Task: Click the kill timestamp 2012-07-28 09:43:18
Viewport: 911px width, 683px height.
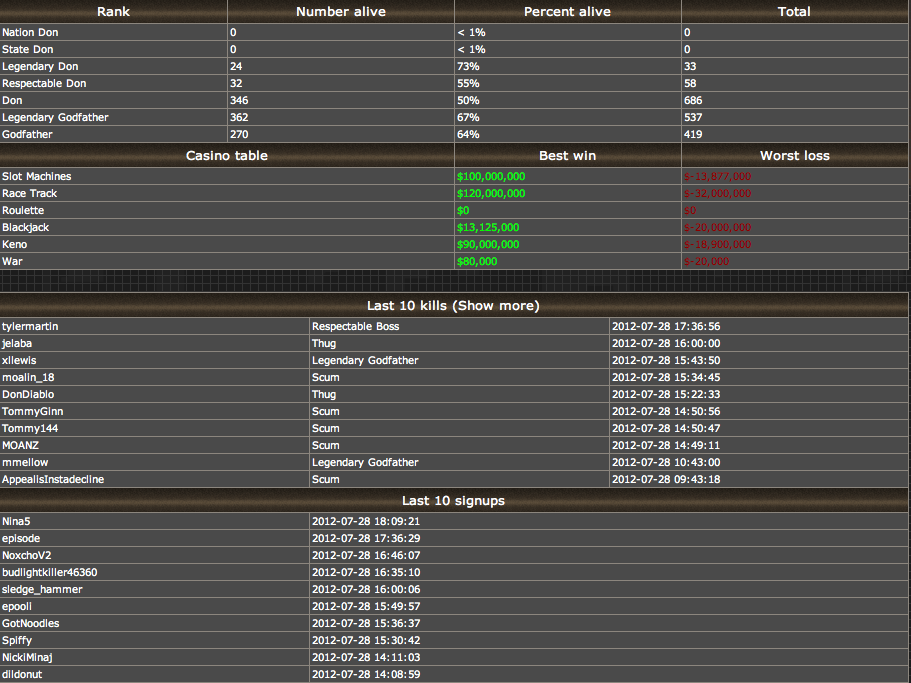Action: tap(666, 479)
